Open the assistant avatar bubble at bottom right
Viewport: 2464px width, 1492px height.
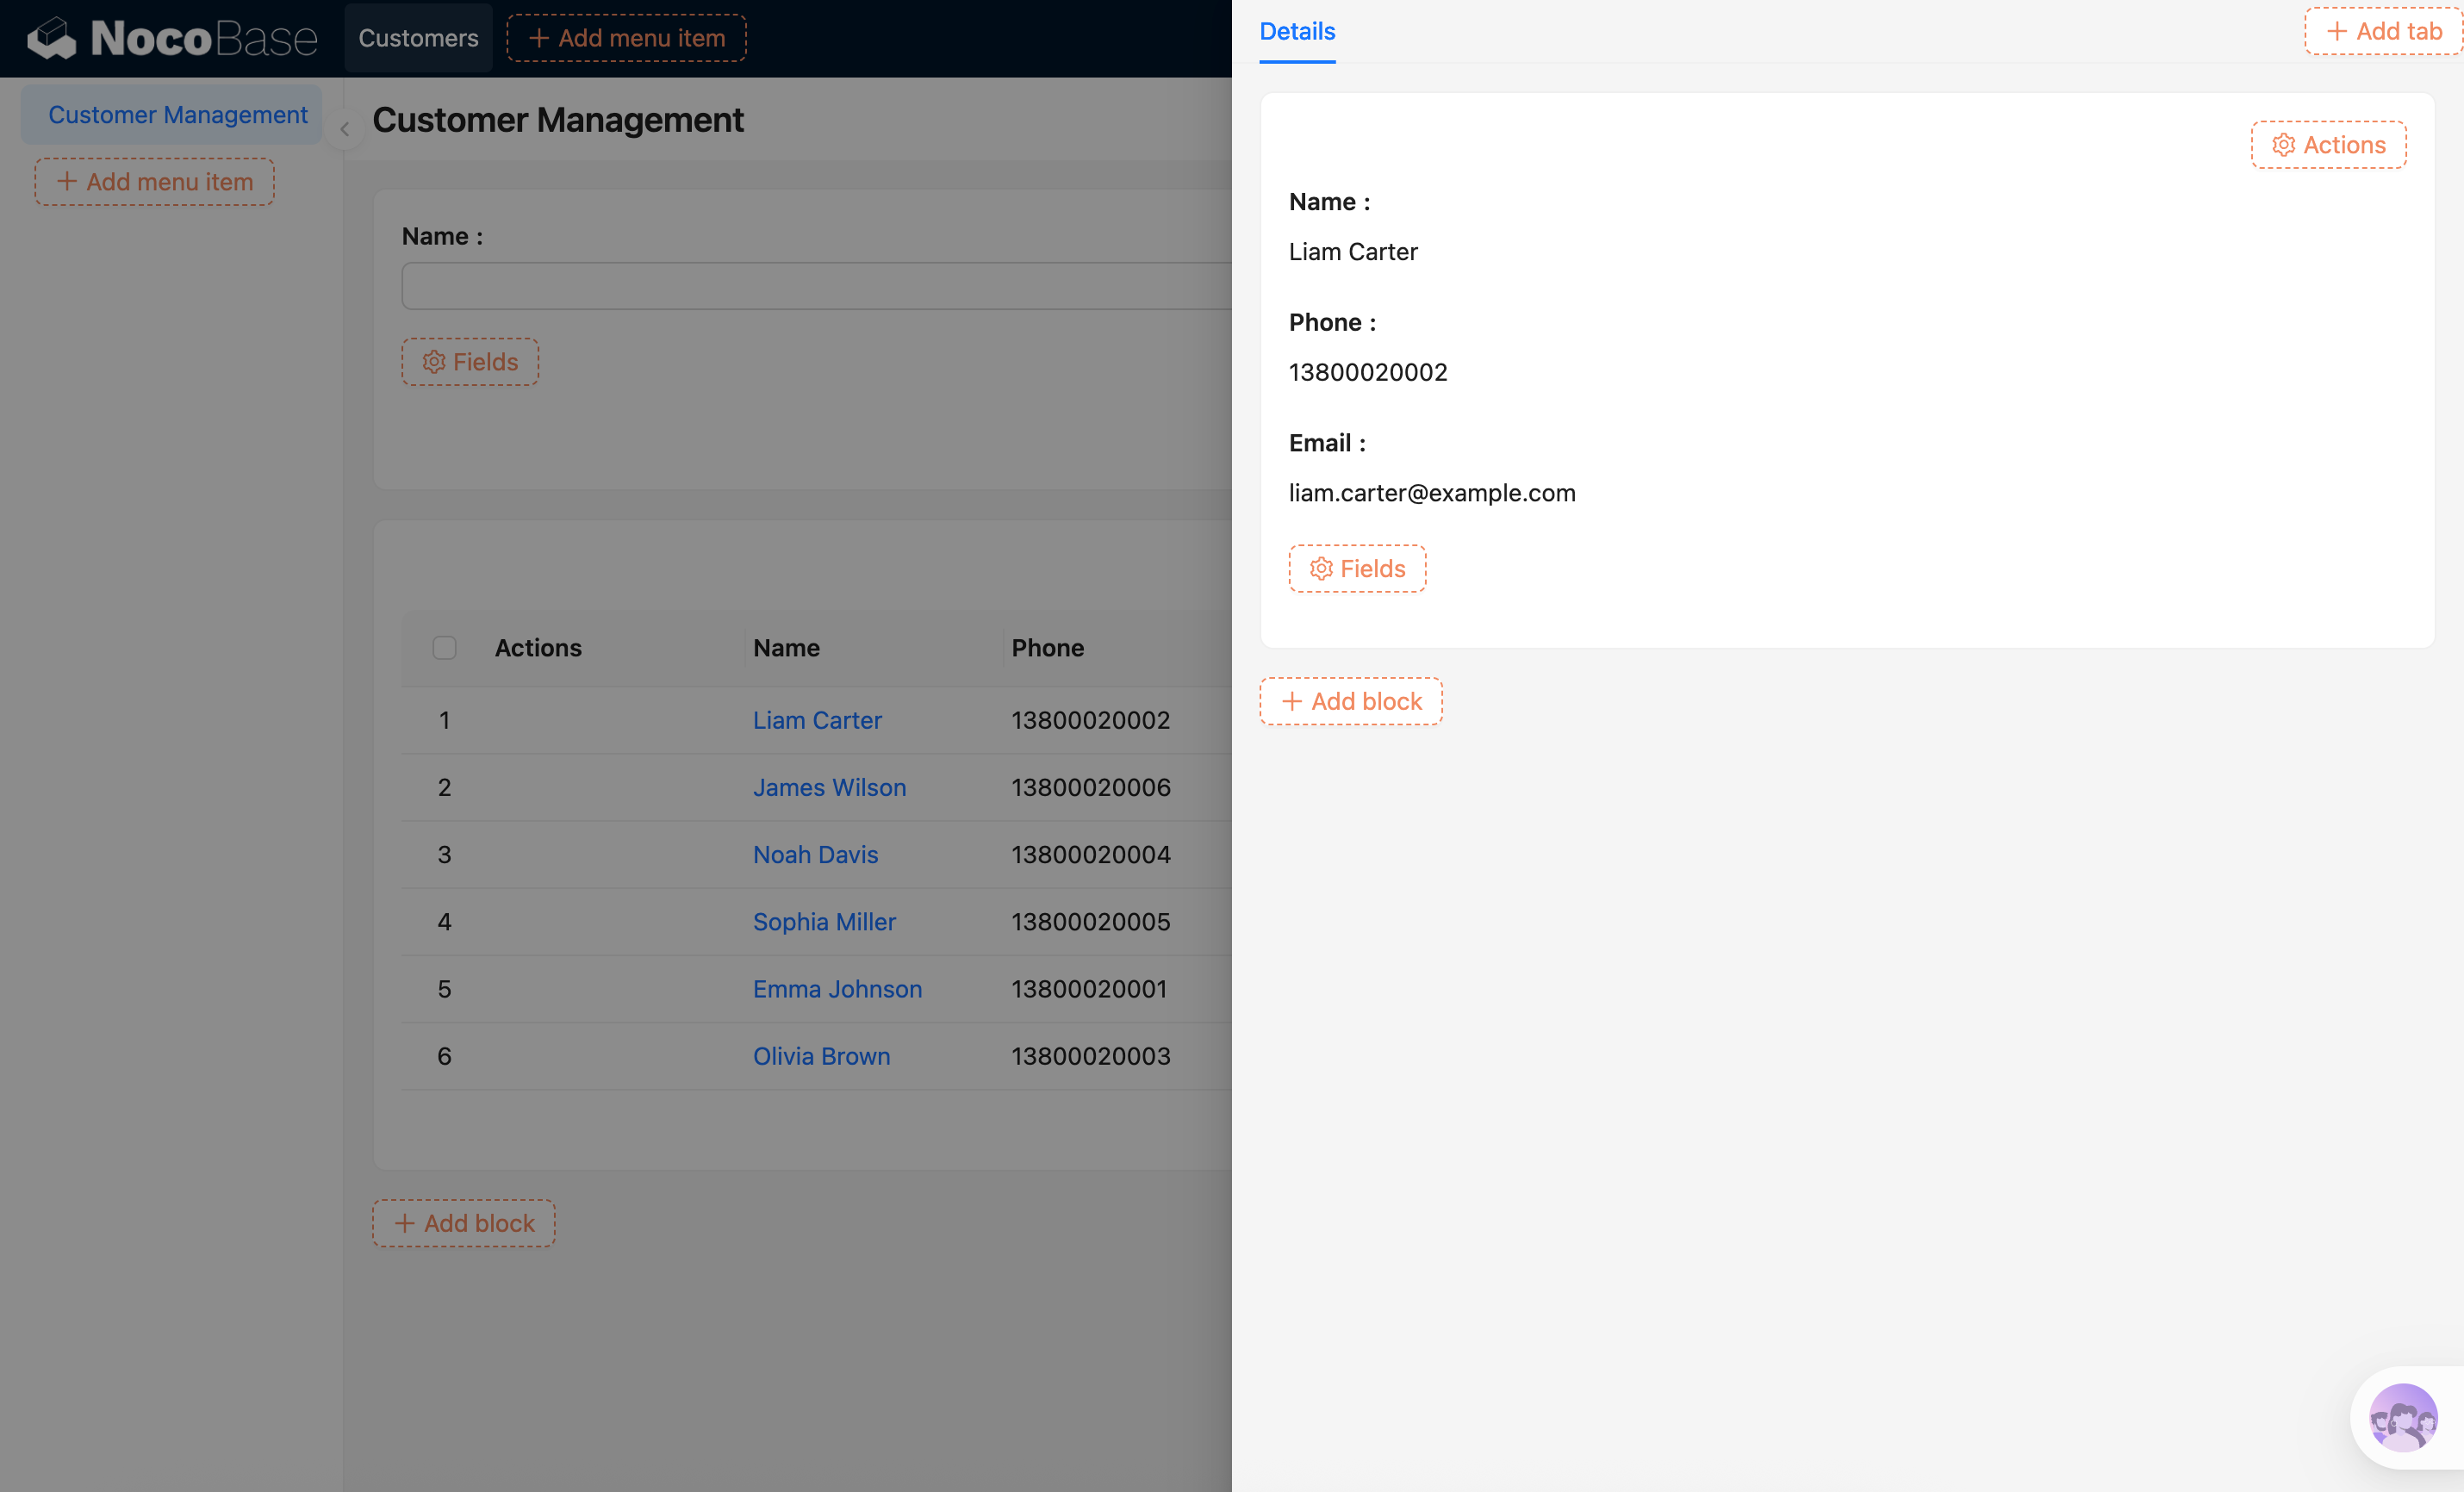[2404, 1417]
